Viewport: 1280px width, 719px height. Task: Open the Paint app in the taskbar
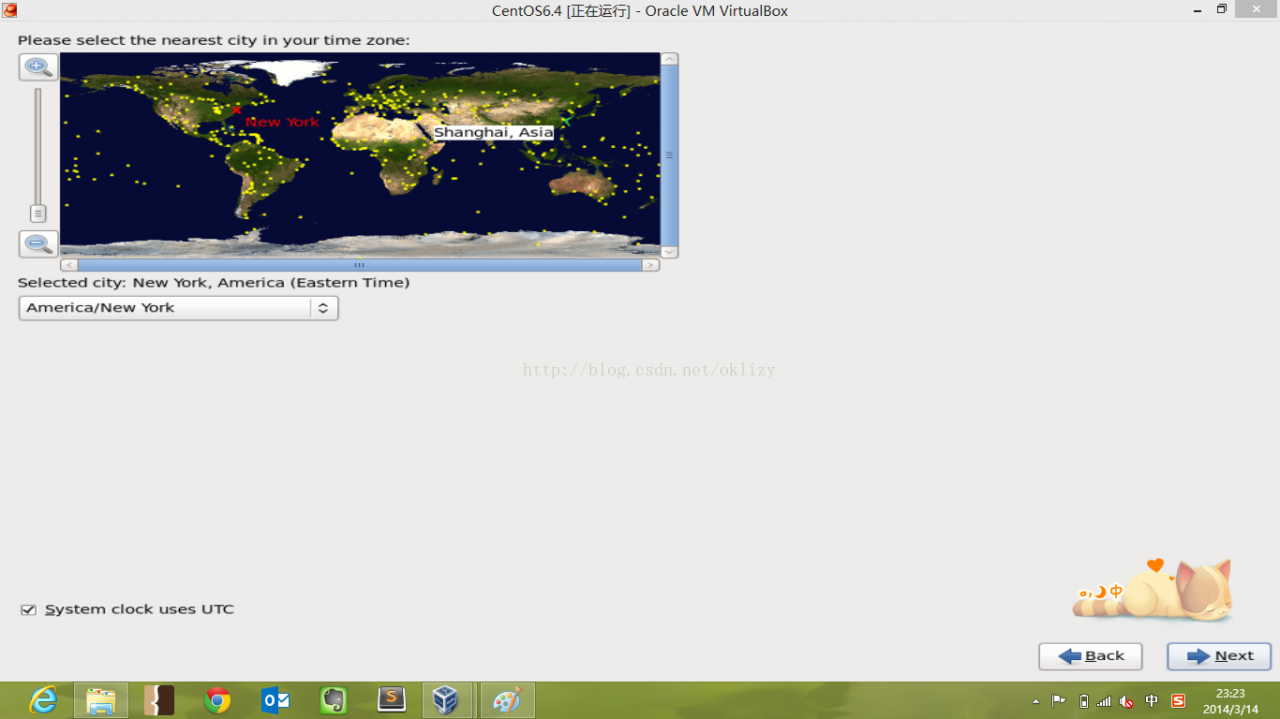point(507,700)
